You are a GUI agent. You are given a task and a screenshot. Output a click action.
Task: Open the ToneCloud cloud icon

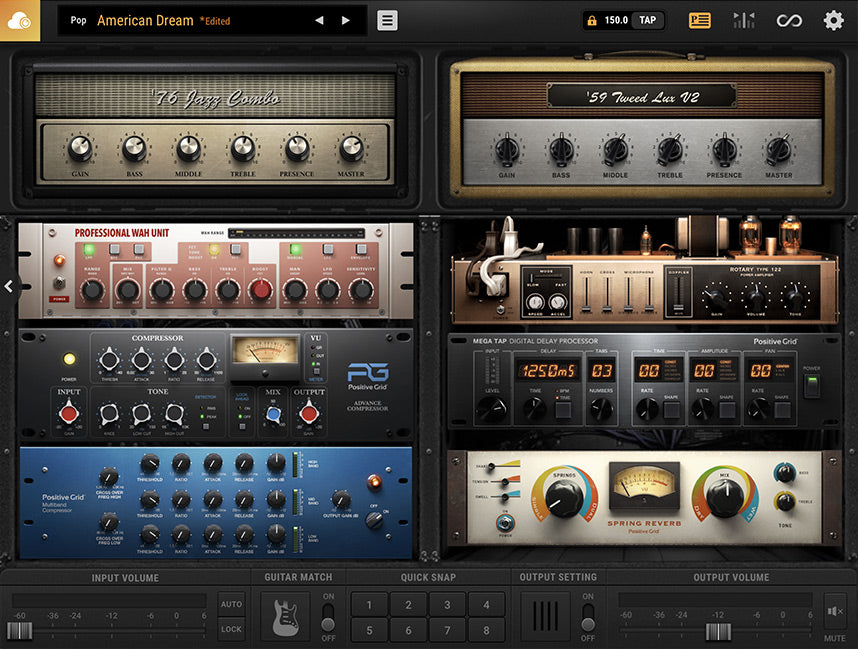coord(20,20)
